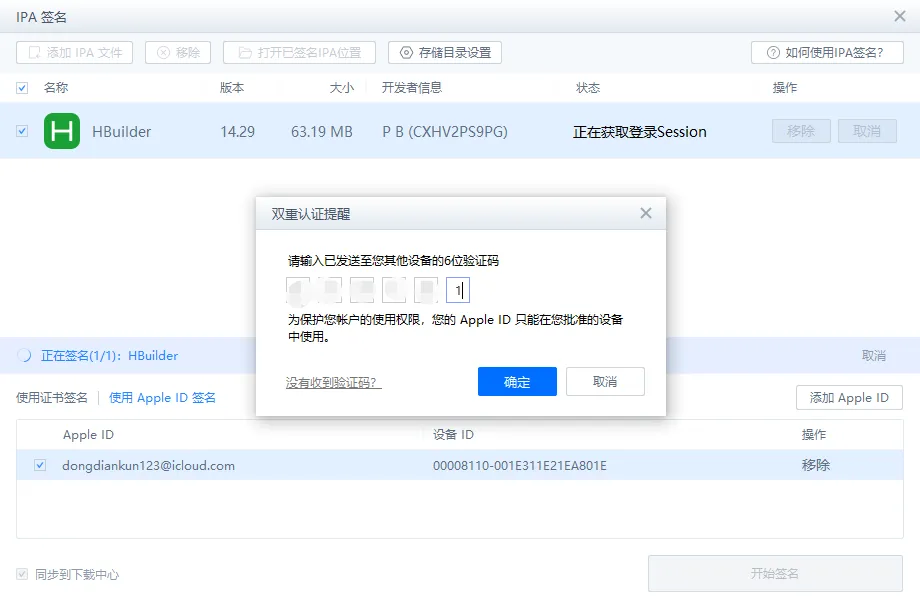Click the 移除 button in HBuilder row

tap(801, 131)
